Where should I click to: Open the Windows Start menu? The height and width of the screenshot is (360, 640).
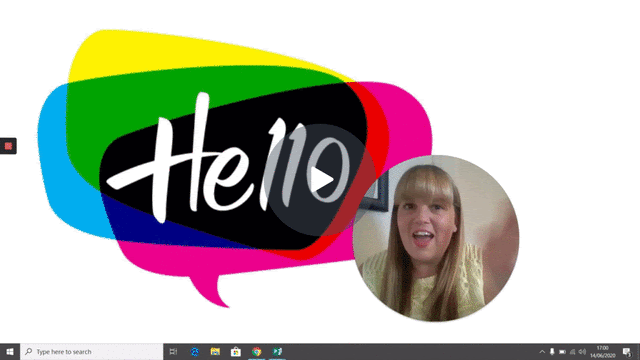pos(10,351)
